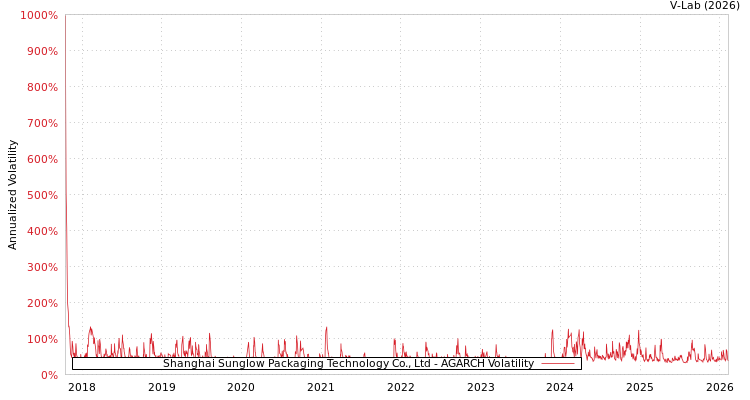Click the 800% y-axis label

41,87
